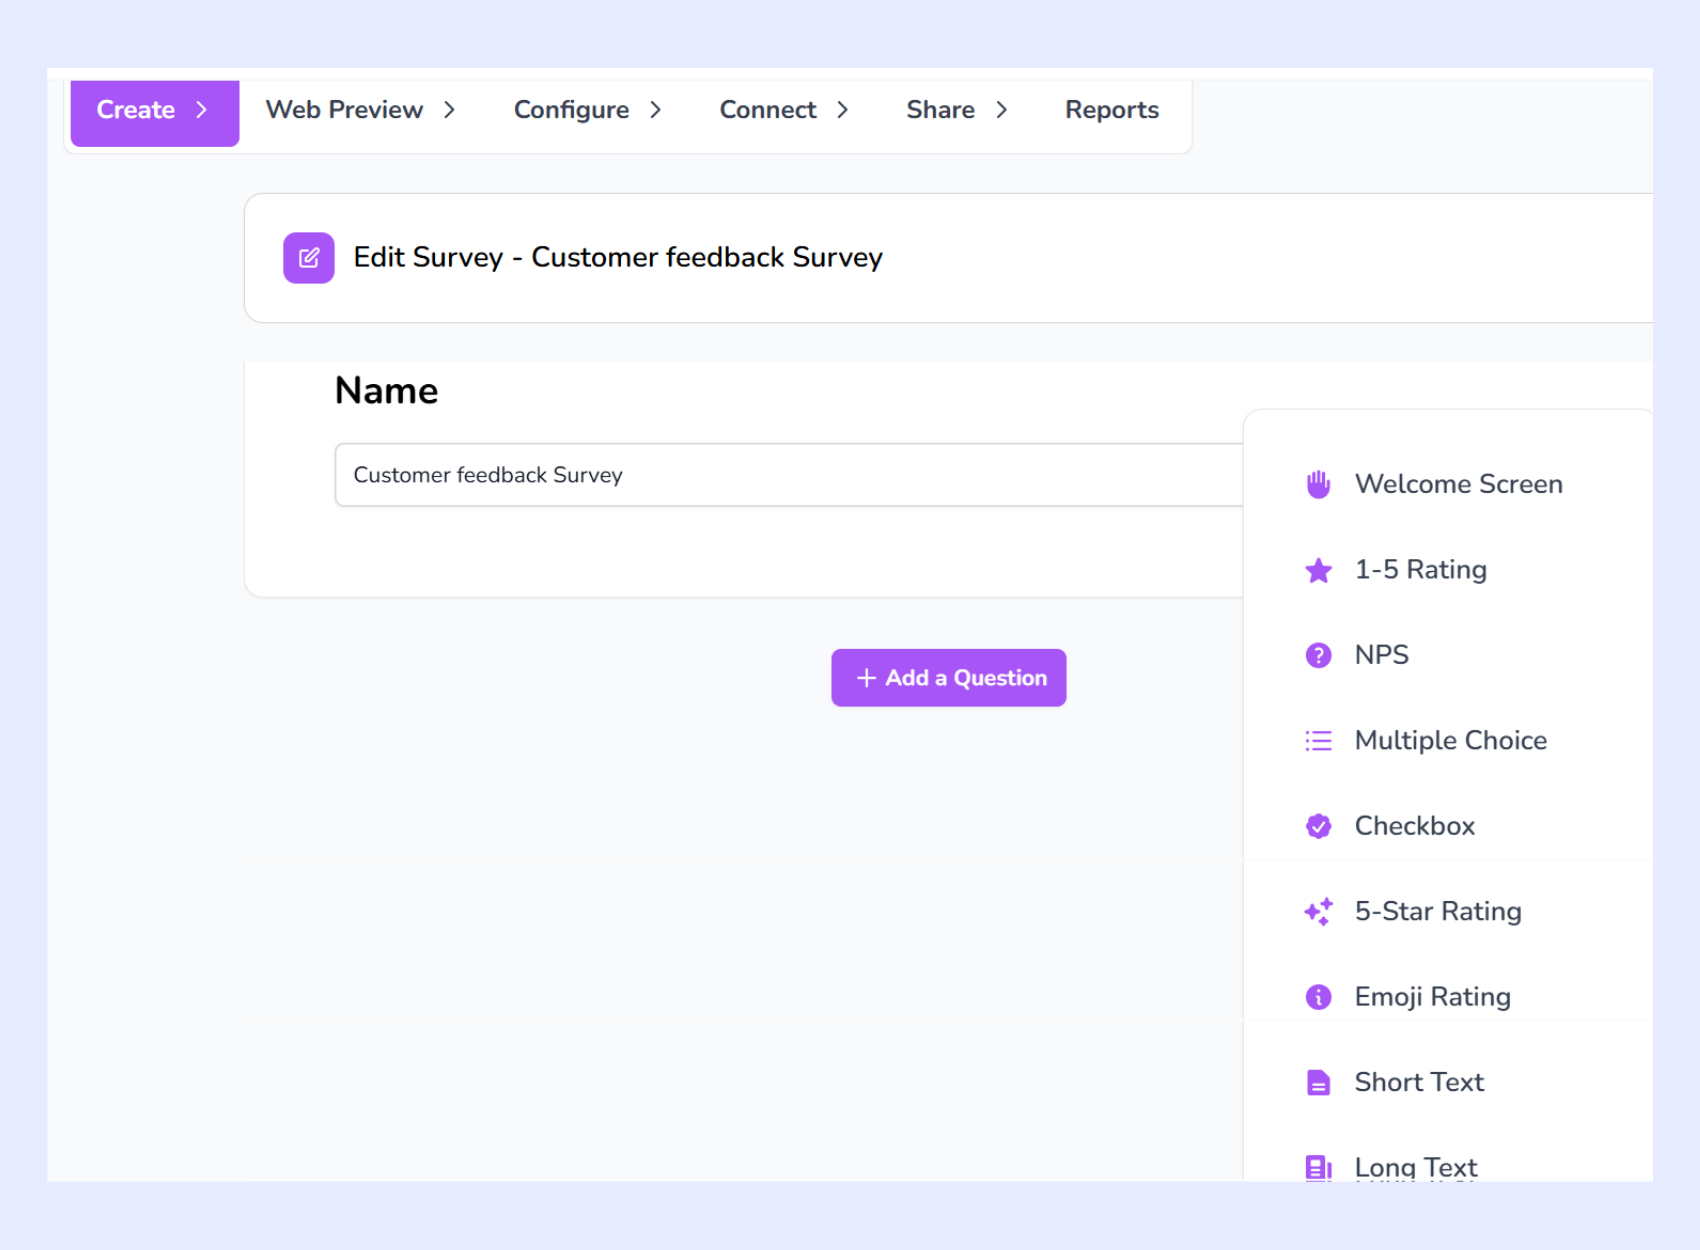Click the Emoji Rating info icon
This screenshot has height=1250, width=1700.
1318,996
